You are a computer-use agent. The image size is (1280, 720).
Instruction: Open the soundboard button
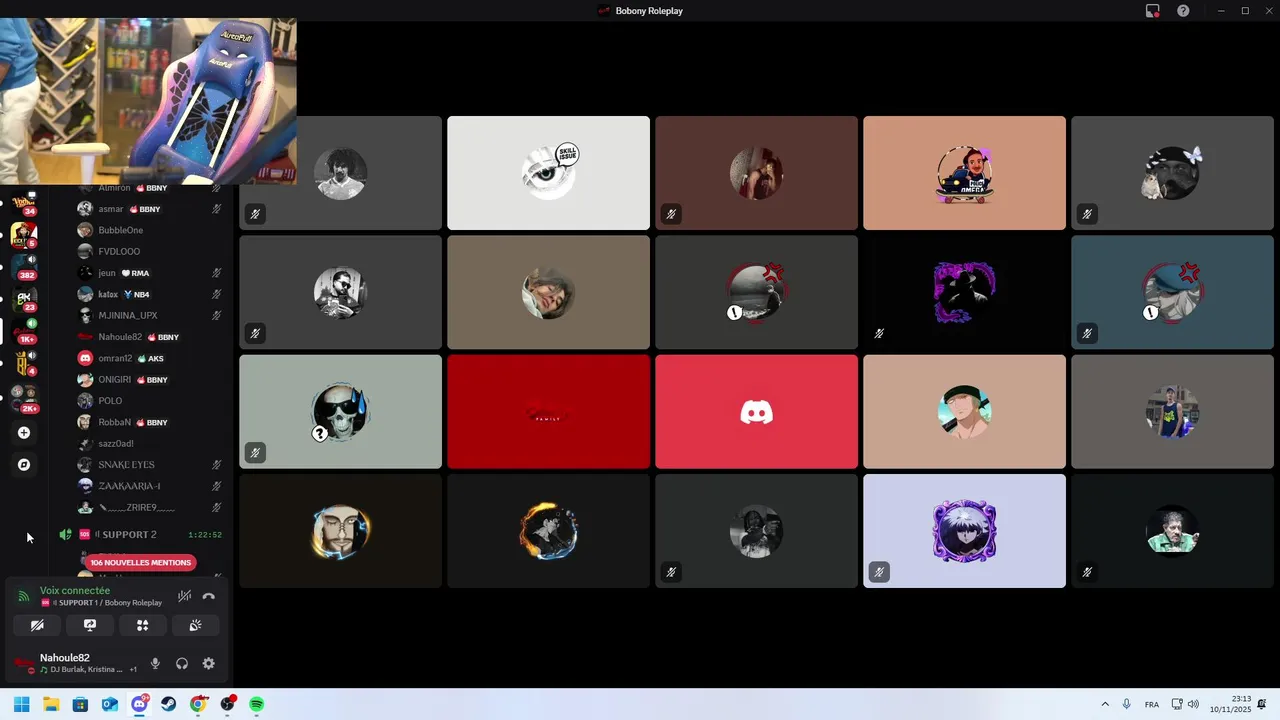(195, 625)
